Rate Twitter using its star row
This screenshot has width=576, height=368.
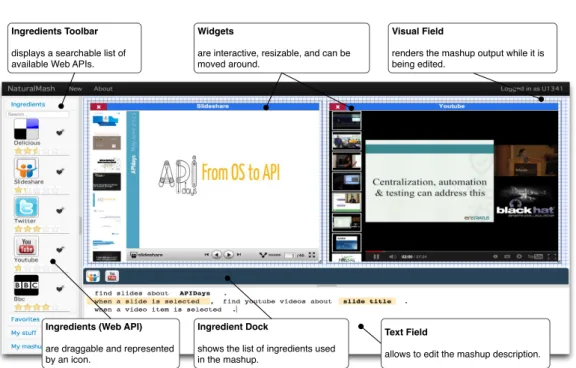pos(36,229)
